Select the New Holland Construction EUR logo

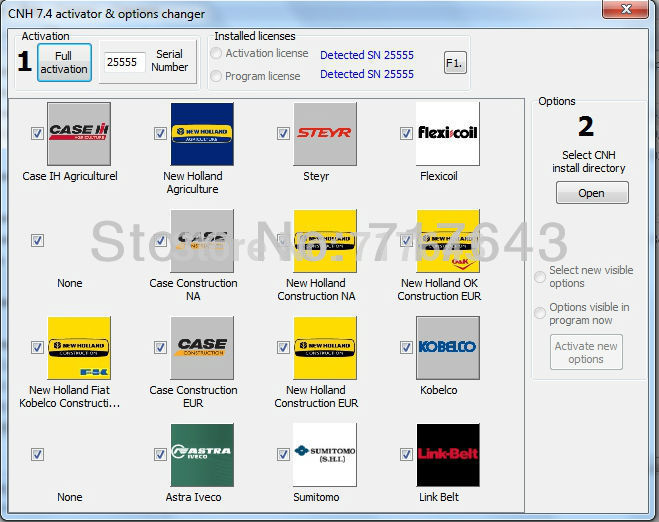(325, 348)
